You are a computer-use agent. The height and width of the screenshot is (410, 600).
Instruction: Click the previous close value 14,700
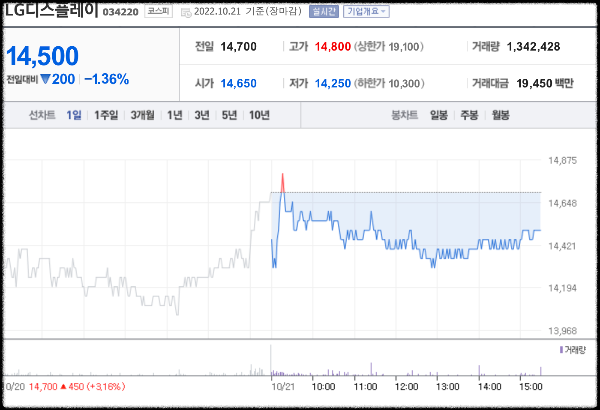pos(238,47)
